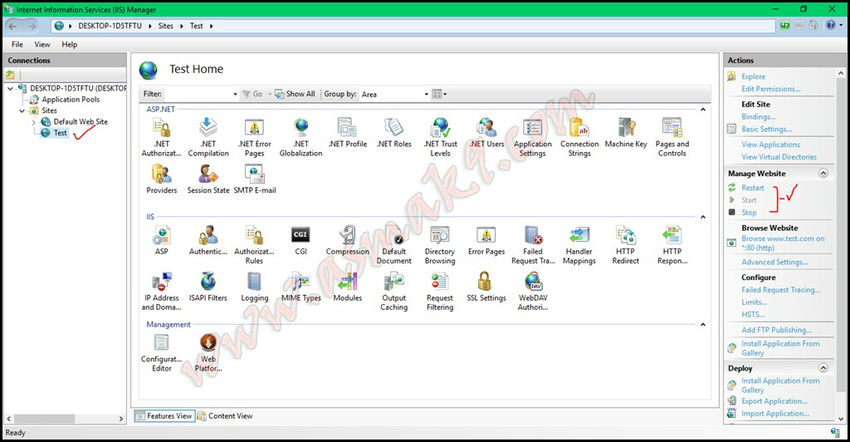Collapse the Sites tree node
This screenshot has height=442, width=850.
tap(22, 111)
